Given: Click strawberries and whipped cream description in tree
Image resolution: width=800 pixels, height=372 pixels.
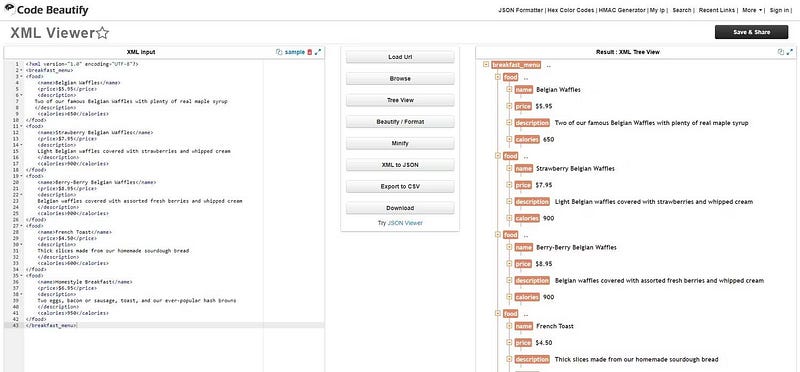Looking at the screenshot, I should point(654,202).
